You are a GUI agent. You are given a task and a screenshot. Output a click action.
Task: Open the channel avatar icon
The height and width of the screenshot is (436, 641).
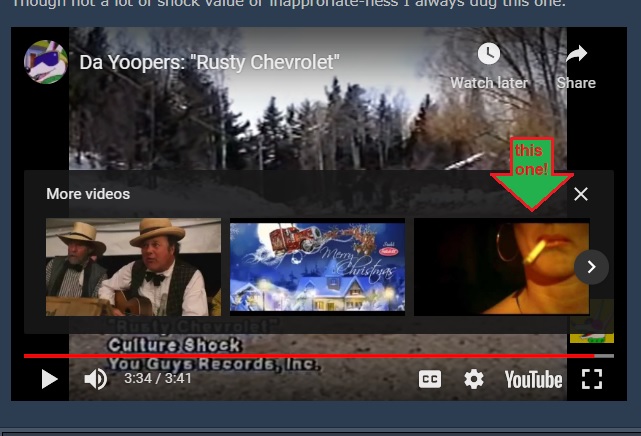(x=46, y=62)
